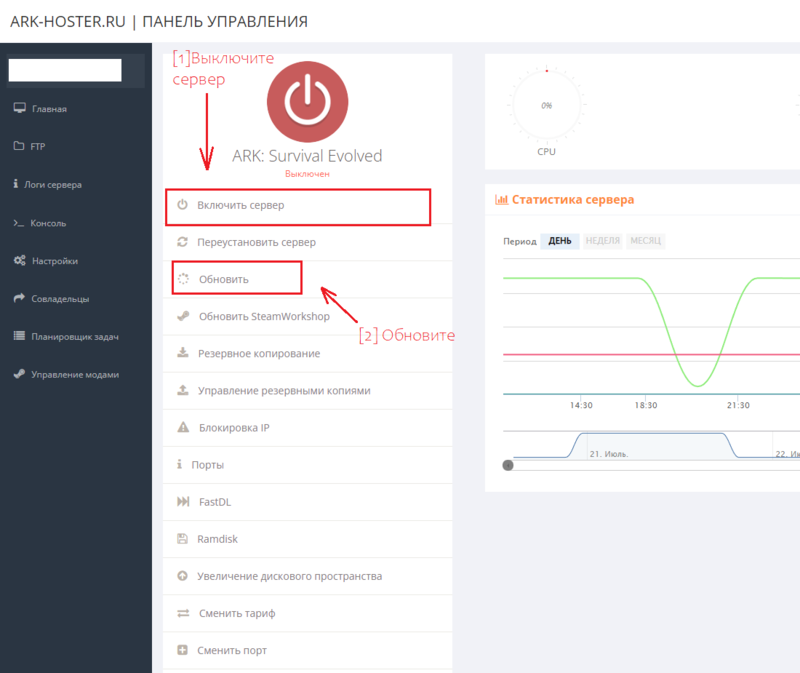Click the Обновить button
The image size is (800, 673).
coord(224,279)
